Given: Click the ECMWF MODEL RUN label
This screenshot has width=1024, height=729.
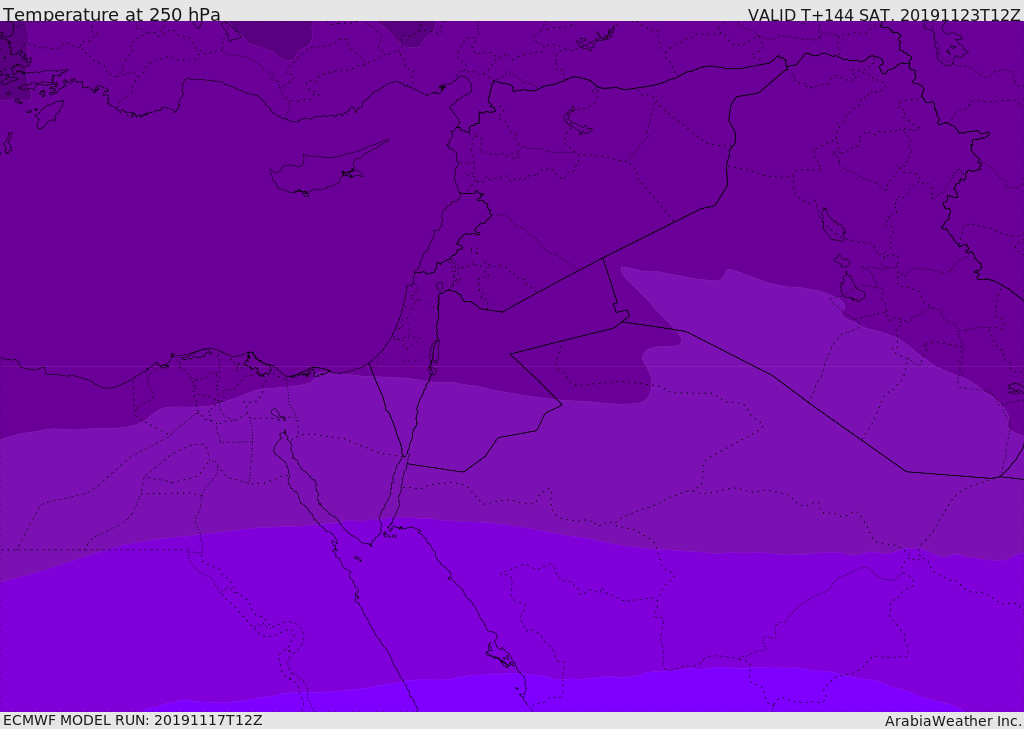Looking at the screenshot, I should click(x=132, y=720).
